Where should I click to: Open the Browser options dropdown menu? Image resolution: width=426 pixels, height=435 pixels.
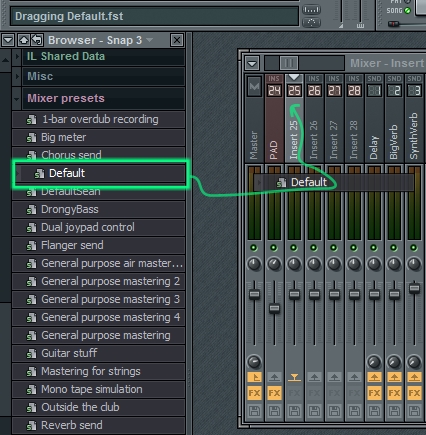coord(8,40)
